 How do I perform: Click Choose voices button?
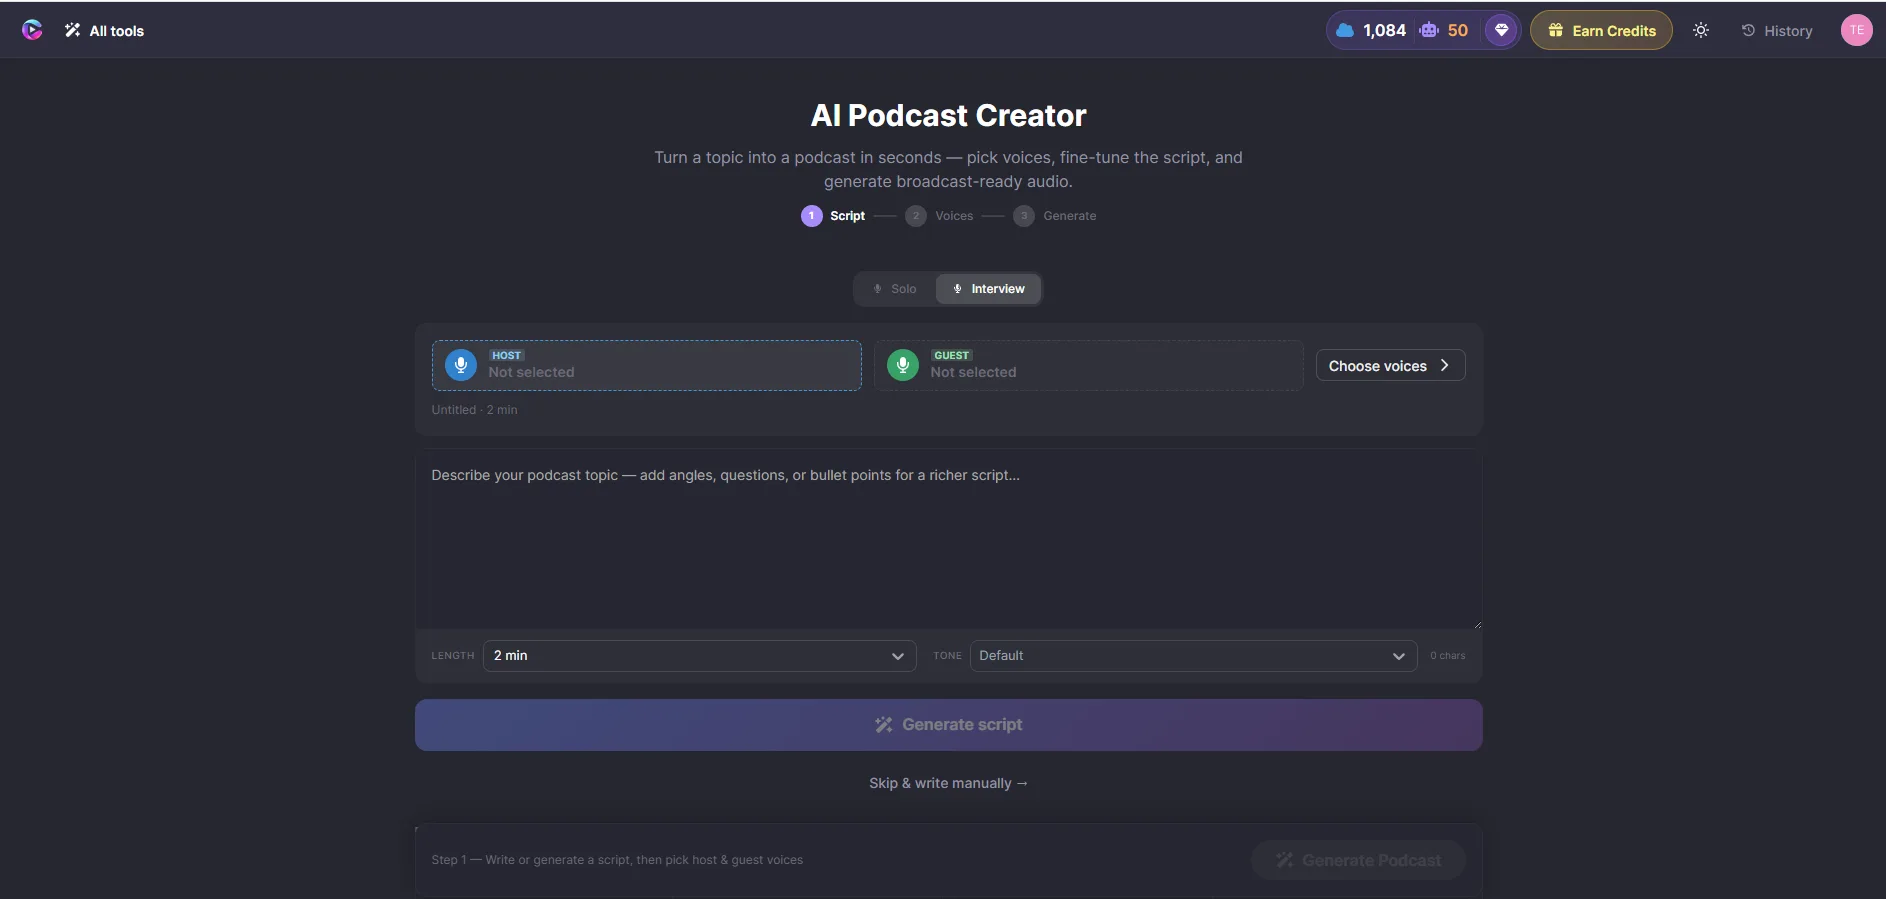pos(1390,365)
